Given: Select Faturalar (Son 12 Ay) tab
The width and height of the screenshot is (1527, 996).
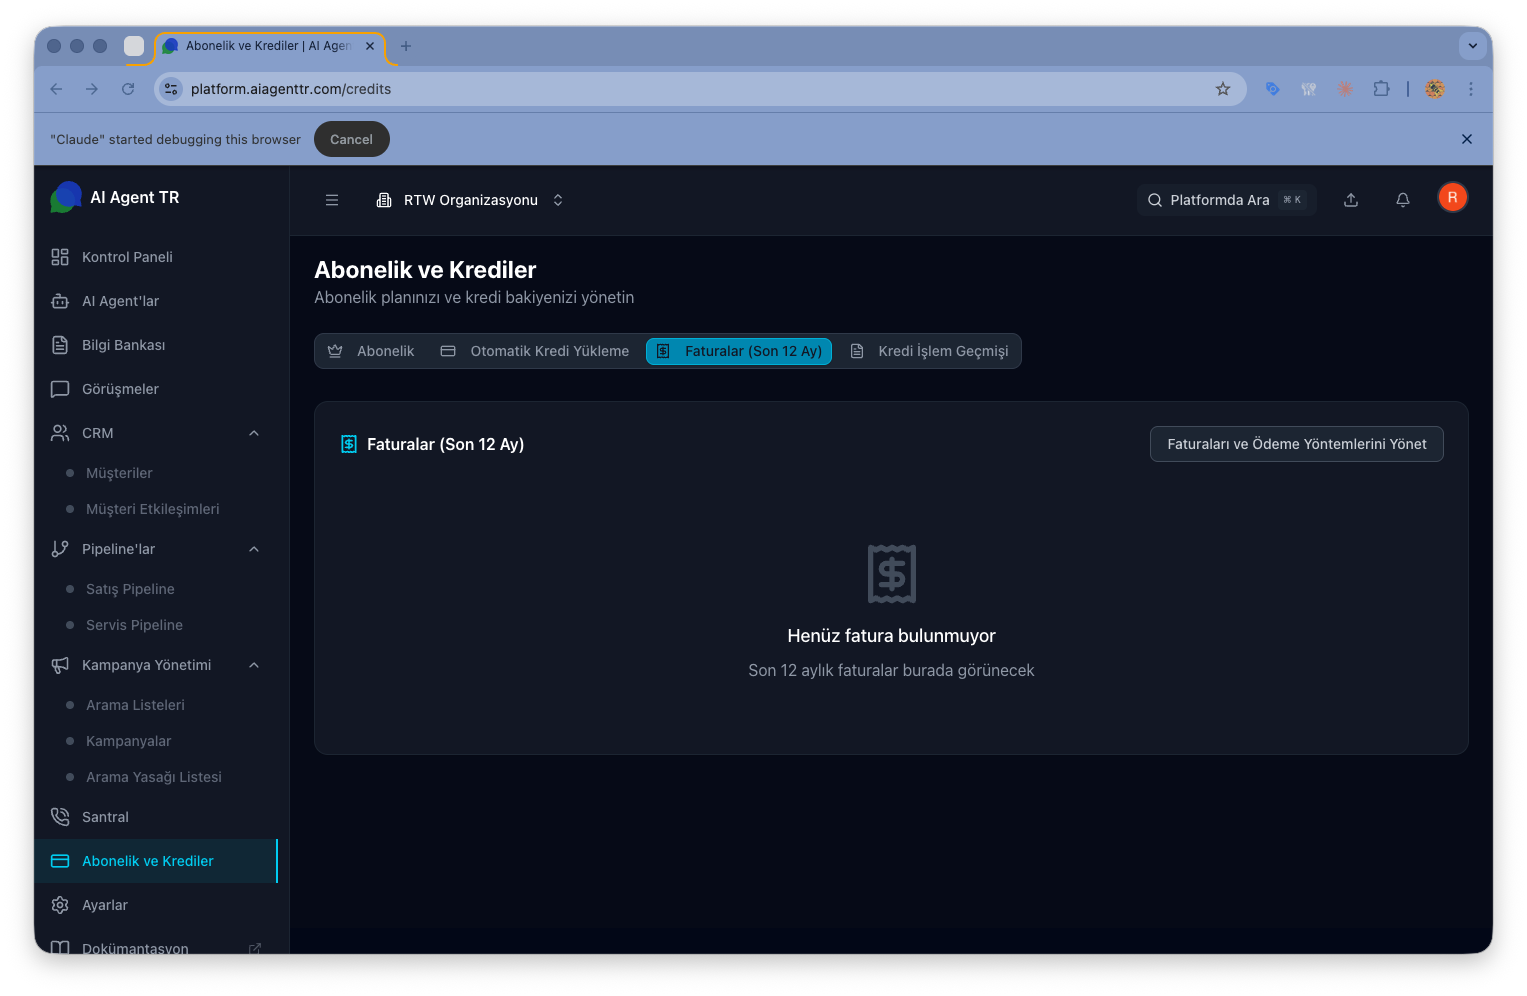Looking at the screenshot, I should coord(739,351).
